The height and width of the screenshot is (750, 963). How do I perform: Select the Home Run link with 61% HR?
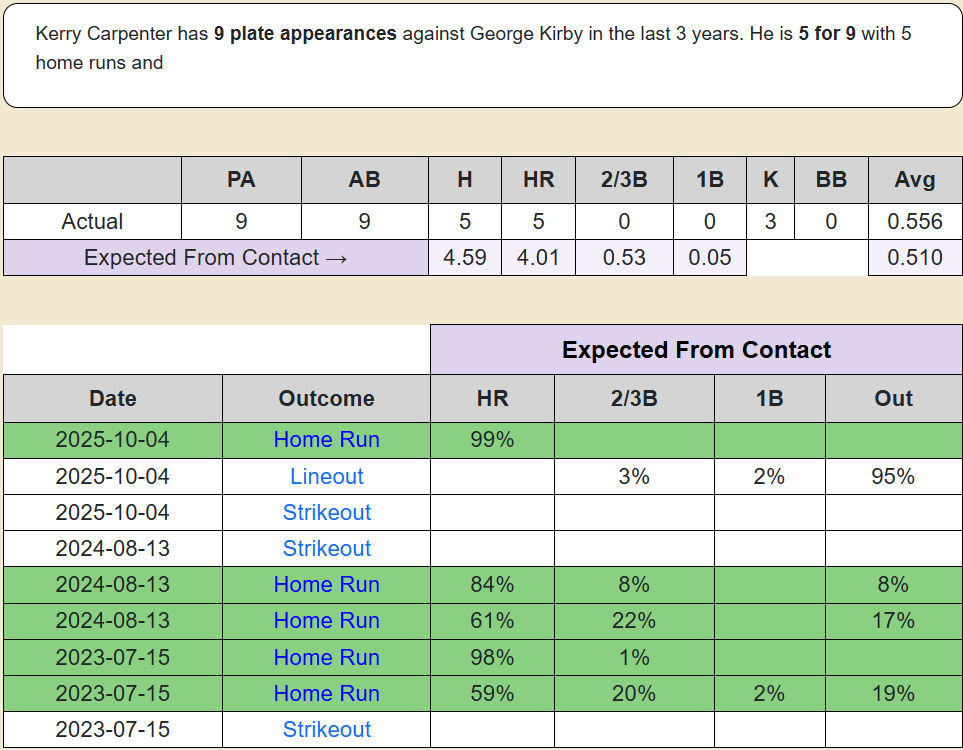(x=326, y=620)
